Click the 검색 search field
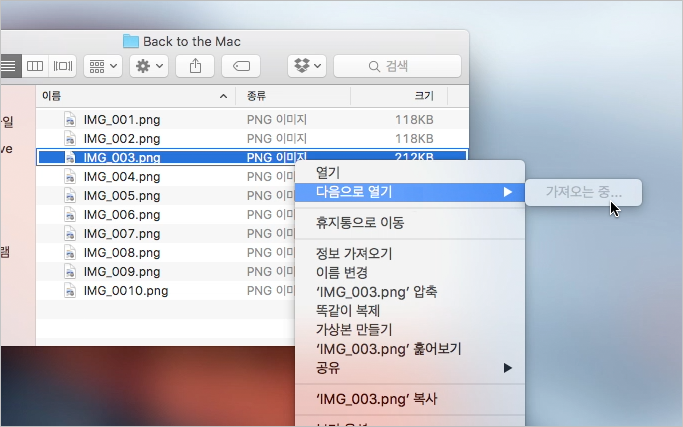 tap(397, 66)
